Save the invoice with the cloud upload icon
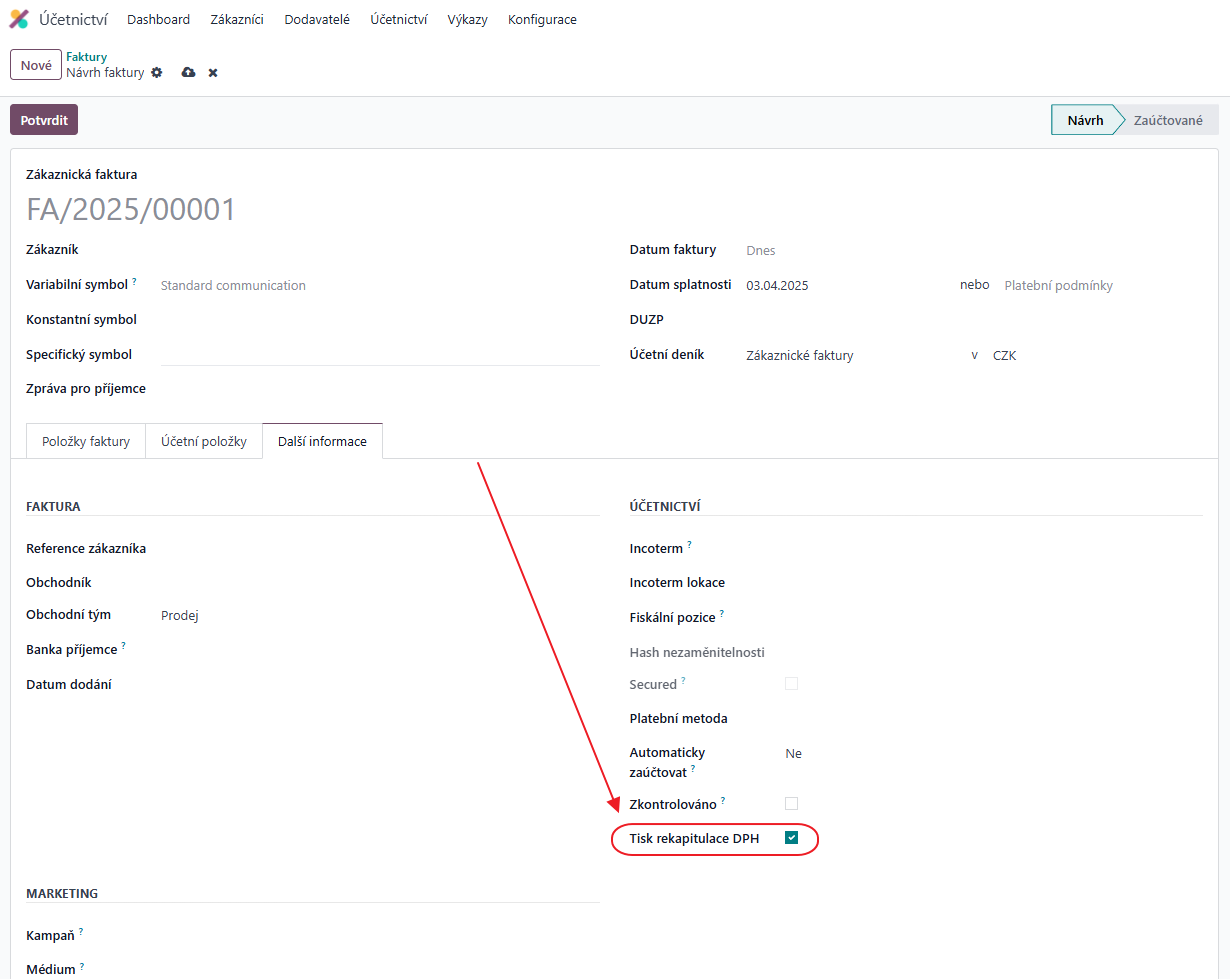 pyautogui.click(x=188, y=73)
